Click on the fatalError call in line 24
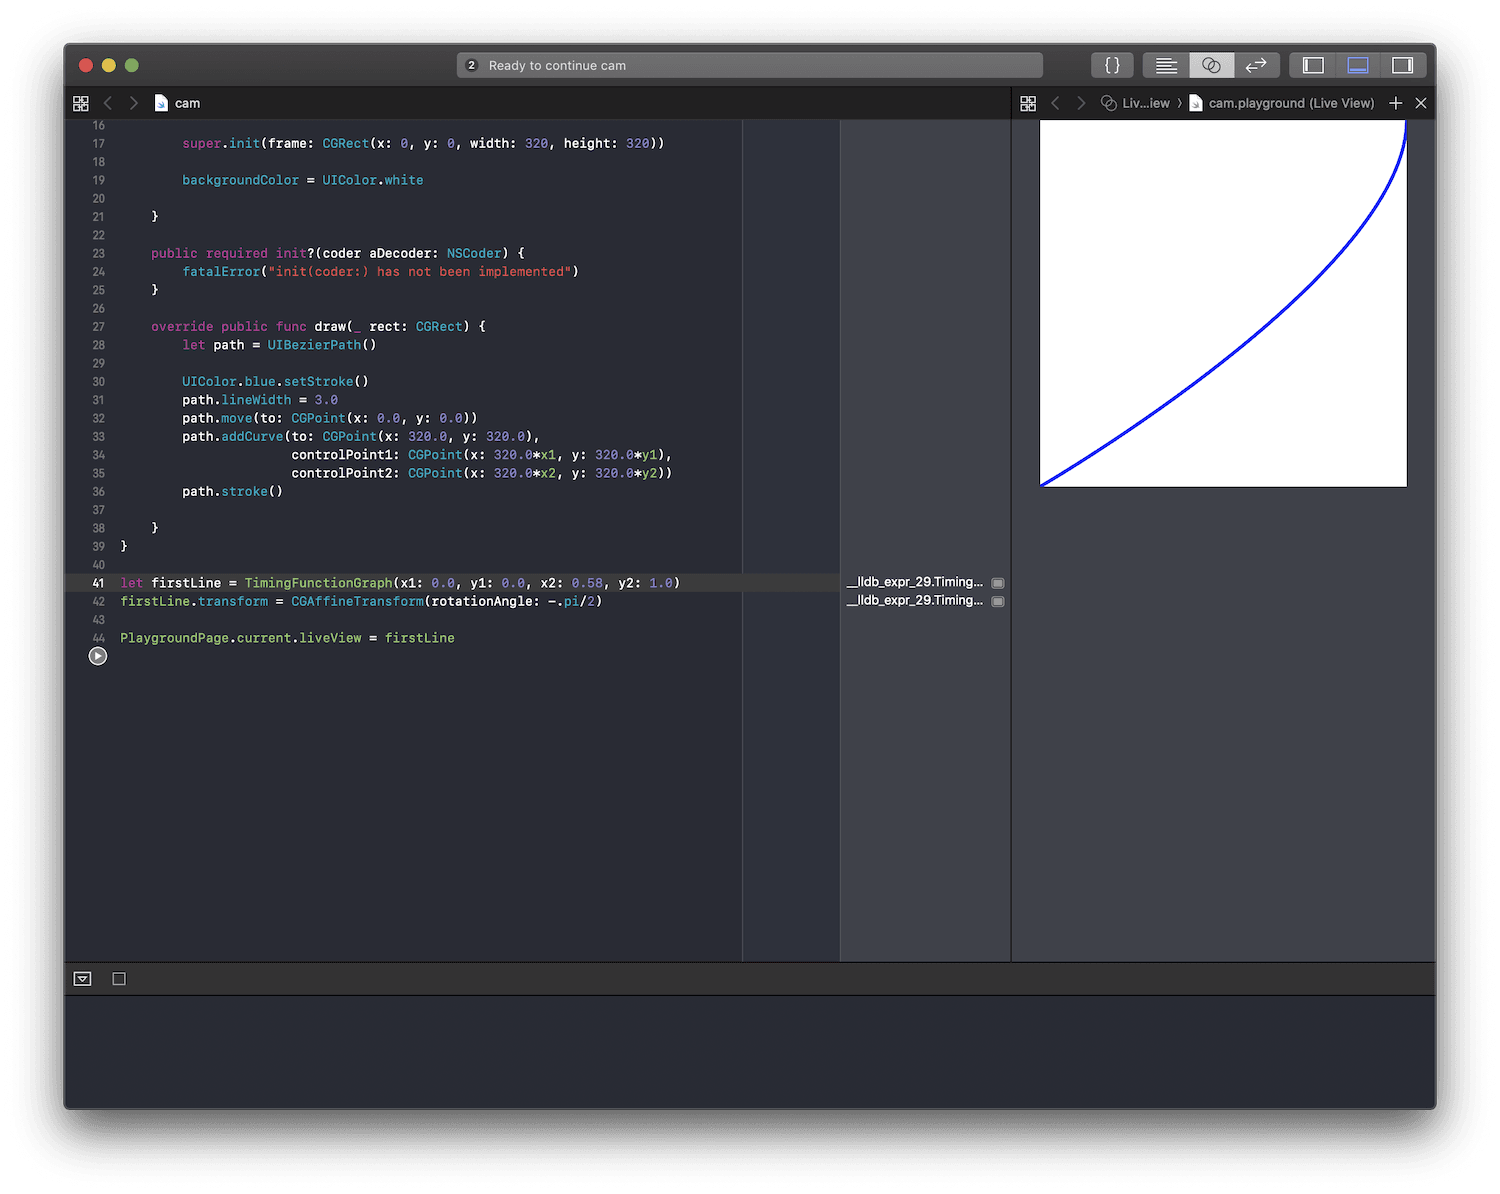The width and height of the screenshot is (1500, 1194). [x=380, y=271]
